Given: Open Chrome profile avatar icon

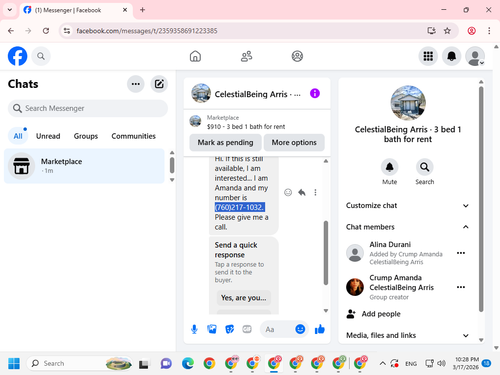Looking at the screenshot, I should (x=471, y=31).
